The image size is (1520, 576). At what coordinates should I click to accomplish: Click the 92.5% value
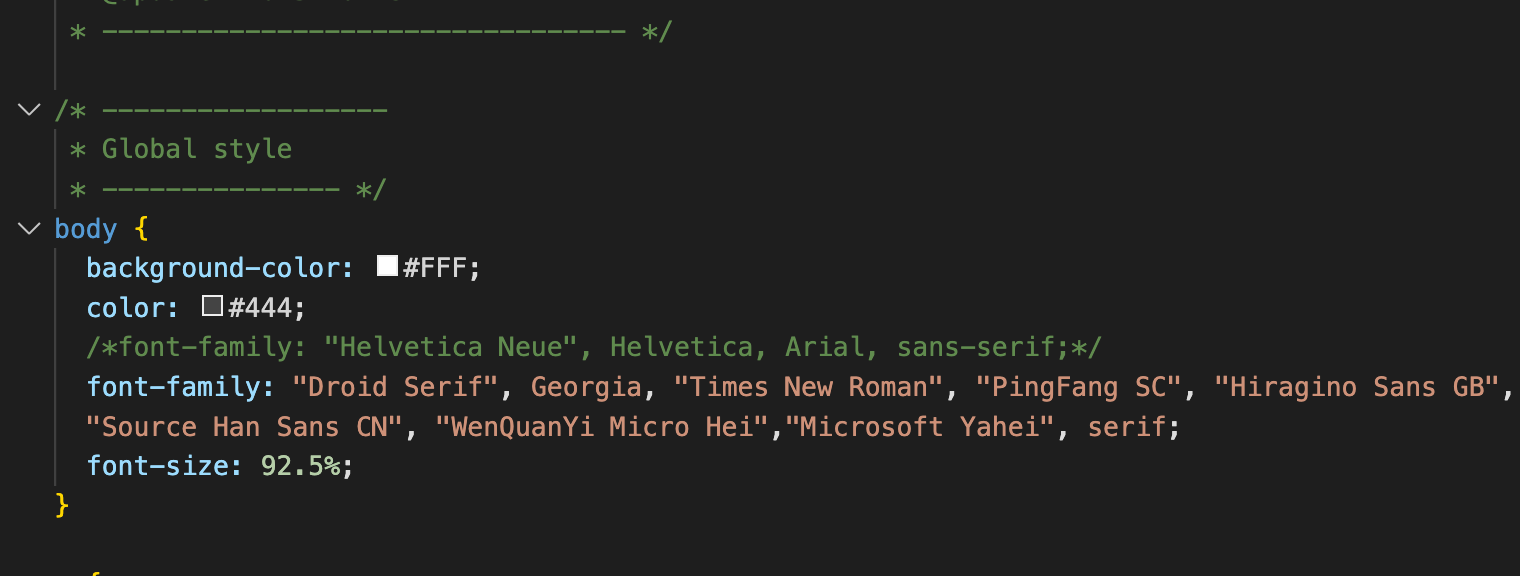(x=300, y=466)
